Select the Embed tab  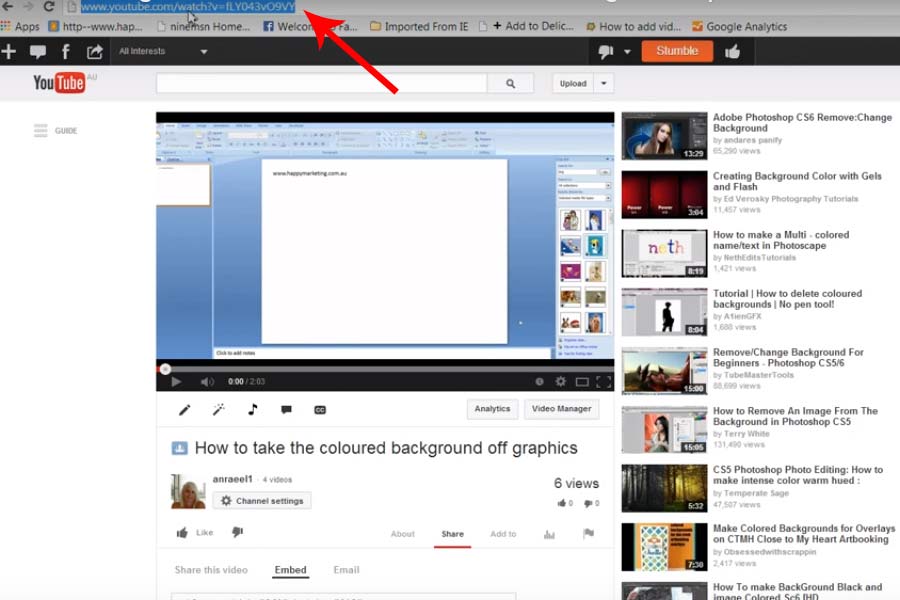[290, 570]
